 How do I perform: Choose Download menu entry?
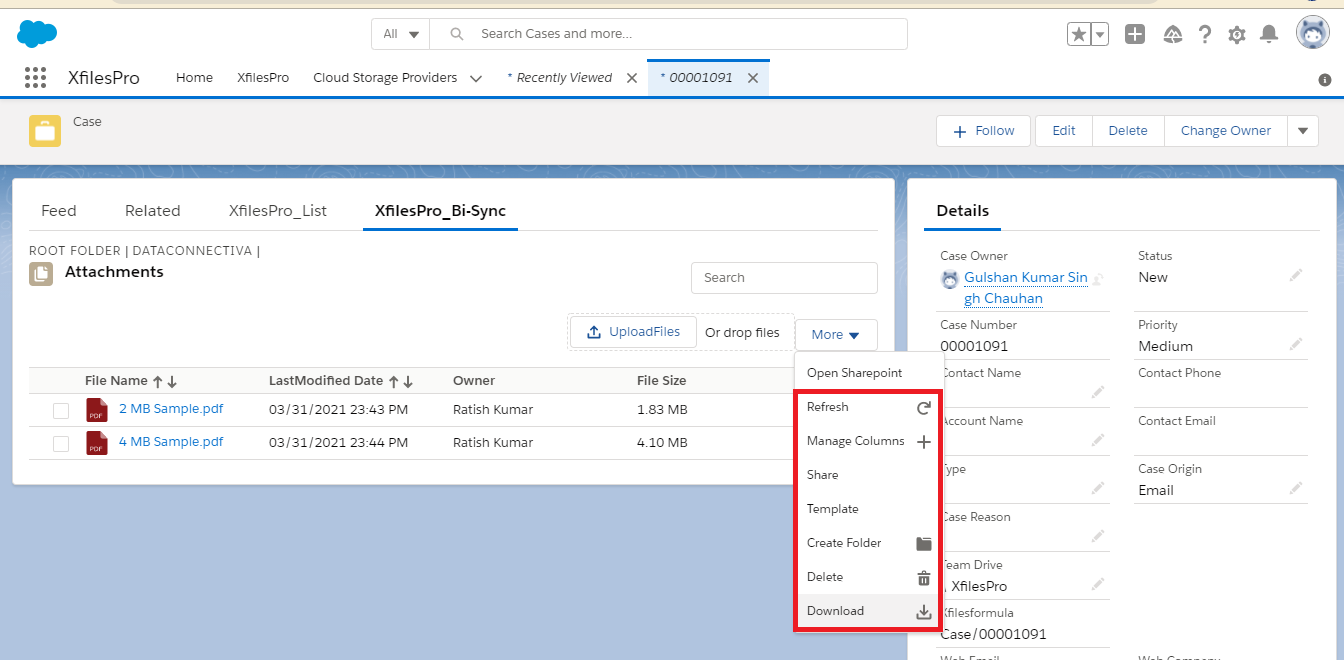point(868,611)
